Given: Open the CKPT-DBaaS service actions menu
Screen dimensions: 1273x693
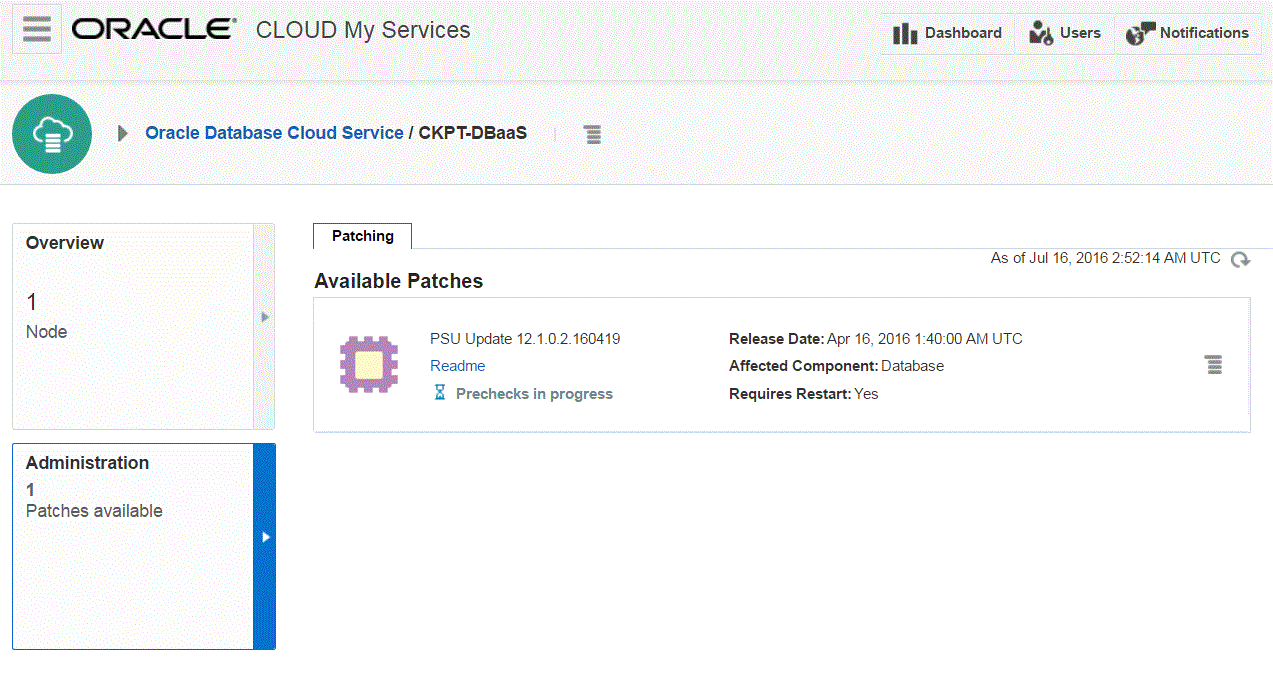Looking at the screenshot, I should pos(593,134).
